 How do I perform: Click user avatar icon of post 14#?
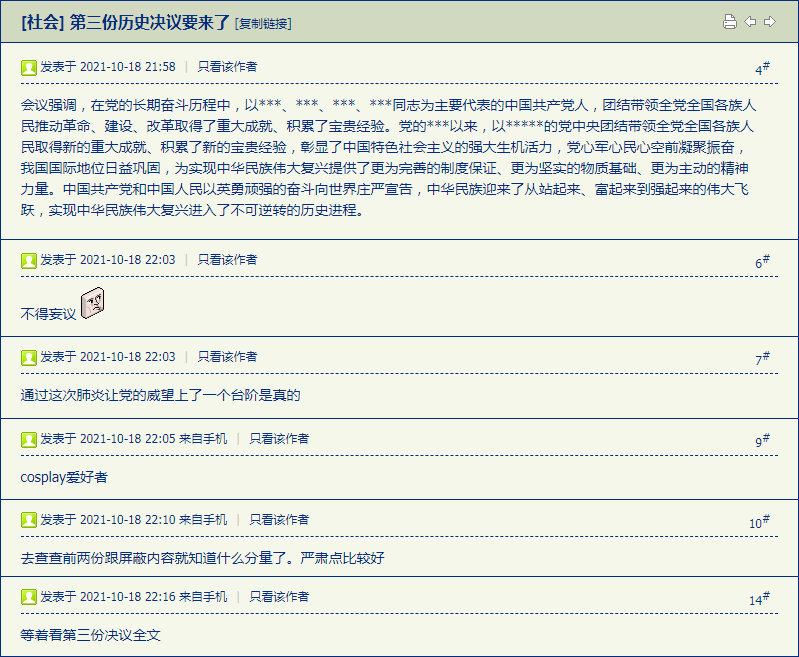pyautogui.click(x=29, y=597)
